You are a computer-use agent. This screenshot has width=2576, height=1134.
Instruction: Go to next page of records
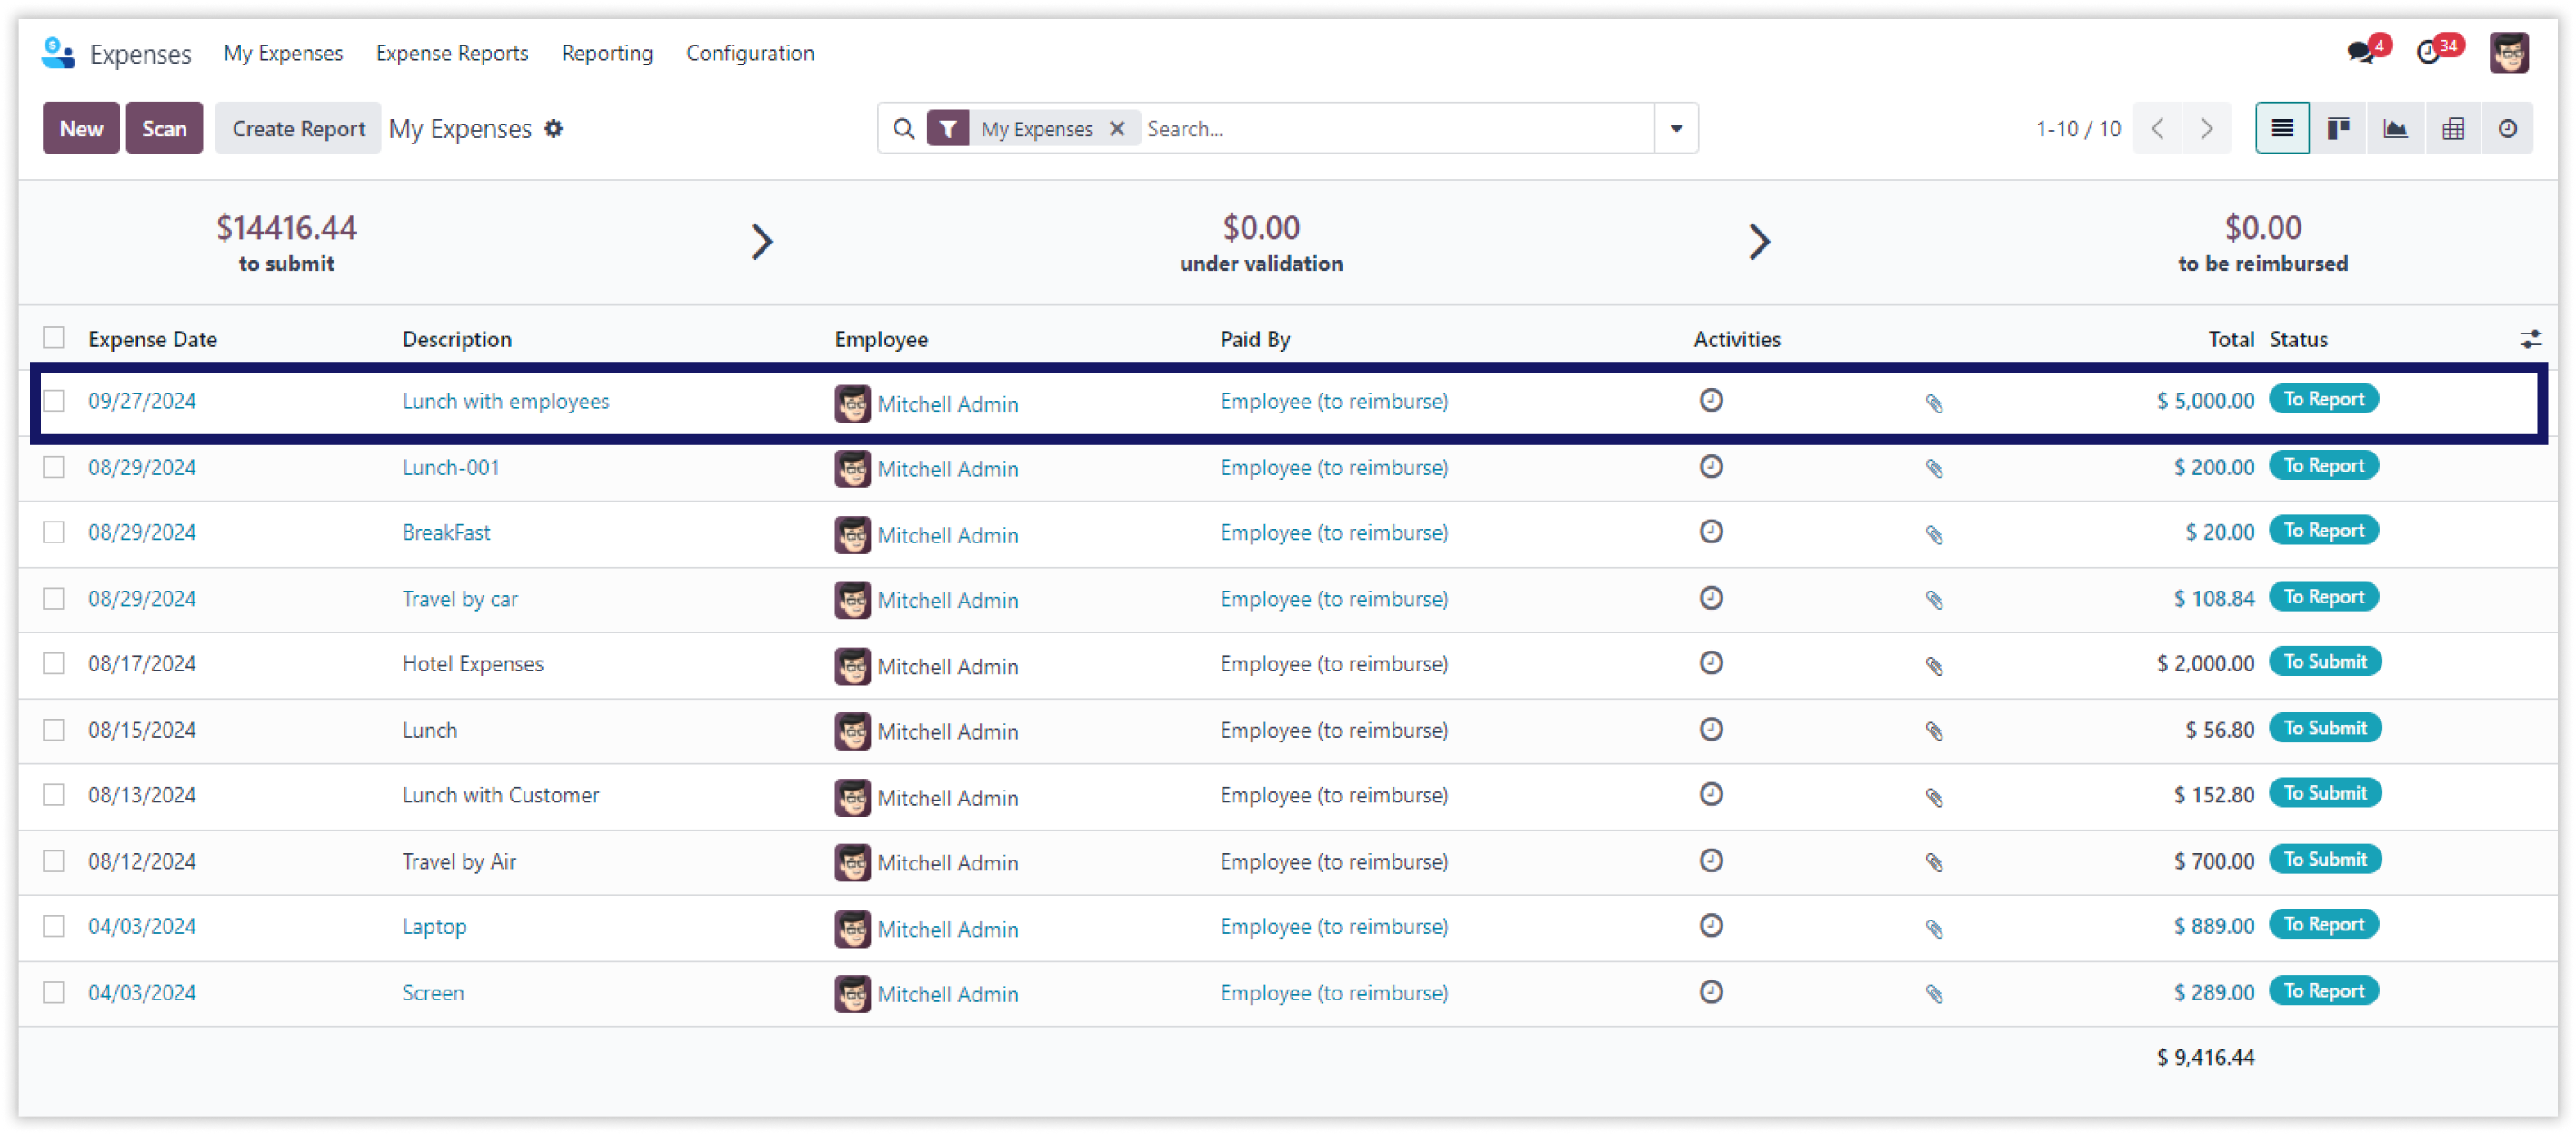tap(2206, 128)
